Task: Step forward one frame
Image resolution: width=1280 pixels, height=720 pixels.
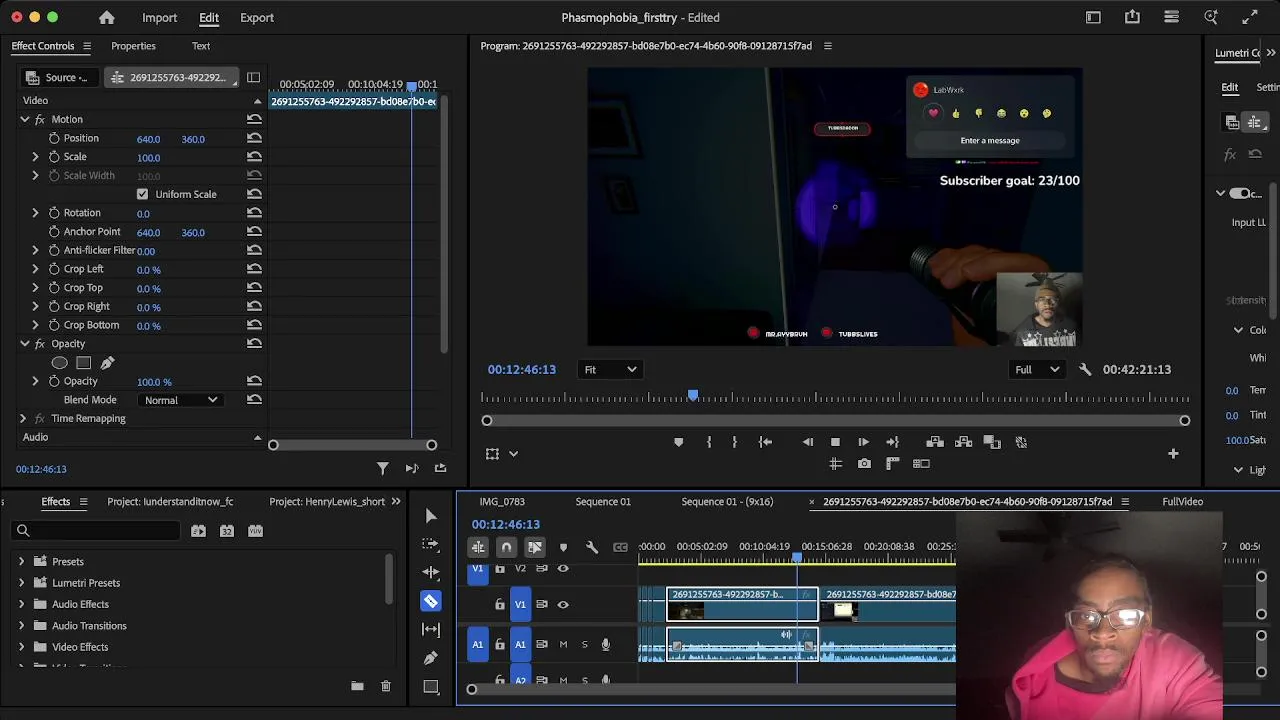Action: [863, 442]
